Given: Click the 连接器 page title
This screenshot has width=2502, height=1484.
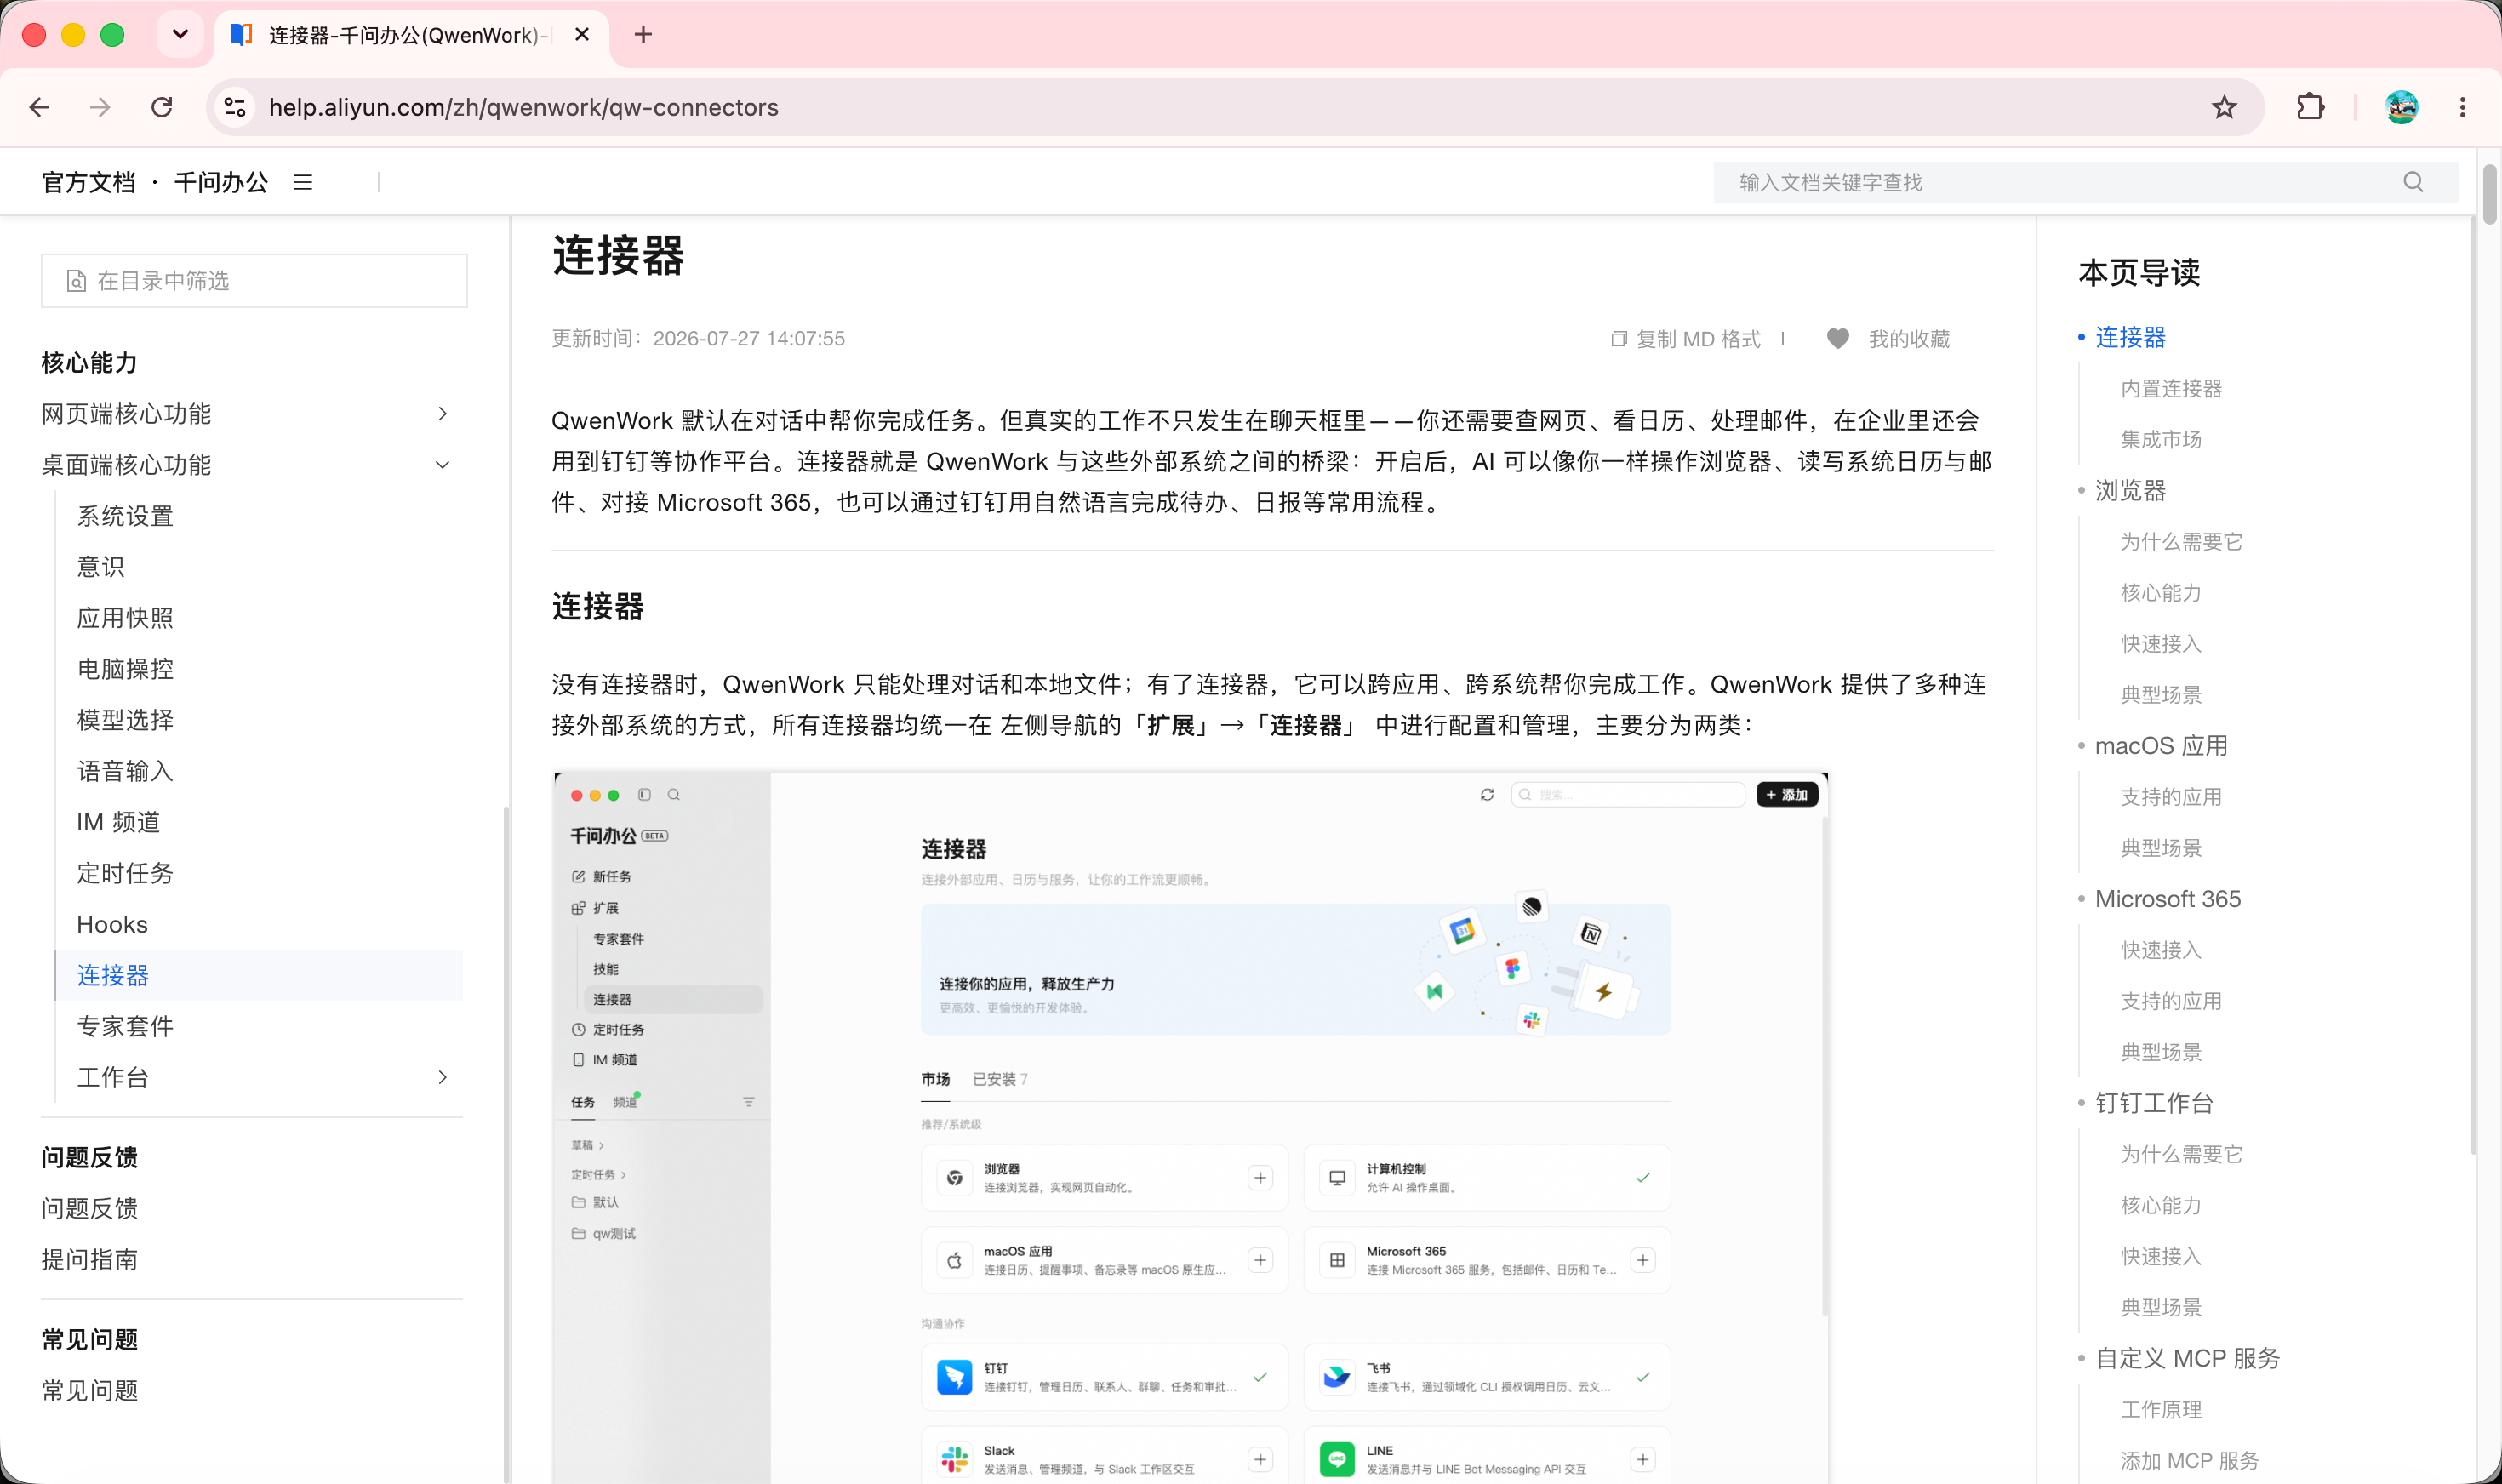Looking at the screenshot, I should (618, 255).
